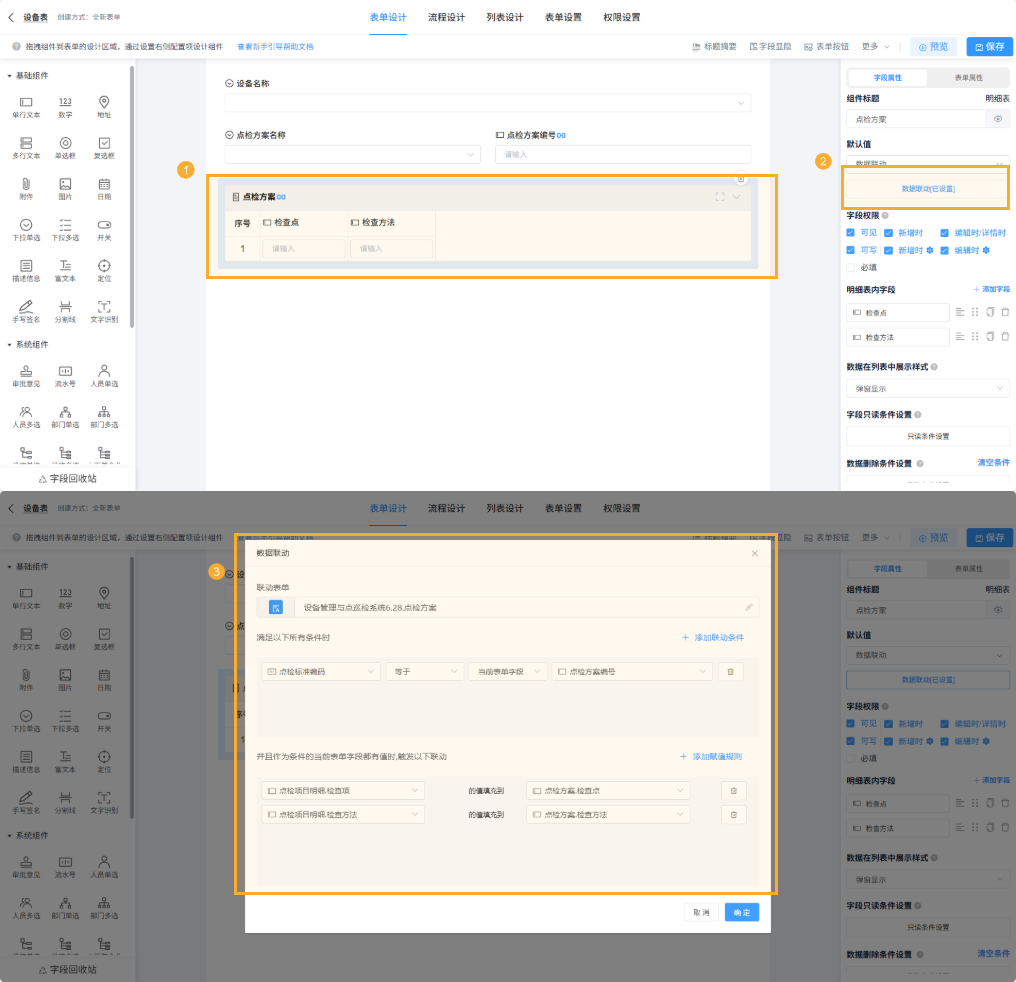This screenshot has width=1016, height=982.
Task: Delete the 点检标准编码 linkage condition row
Action: click(x=730, y=672)
